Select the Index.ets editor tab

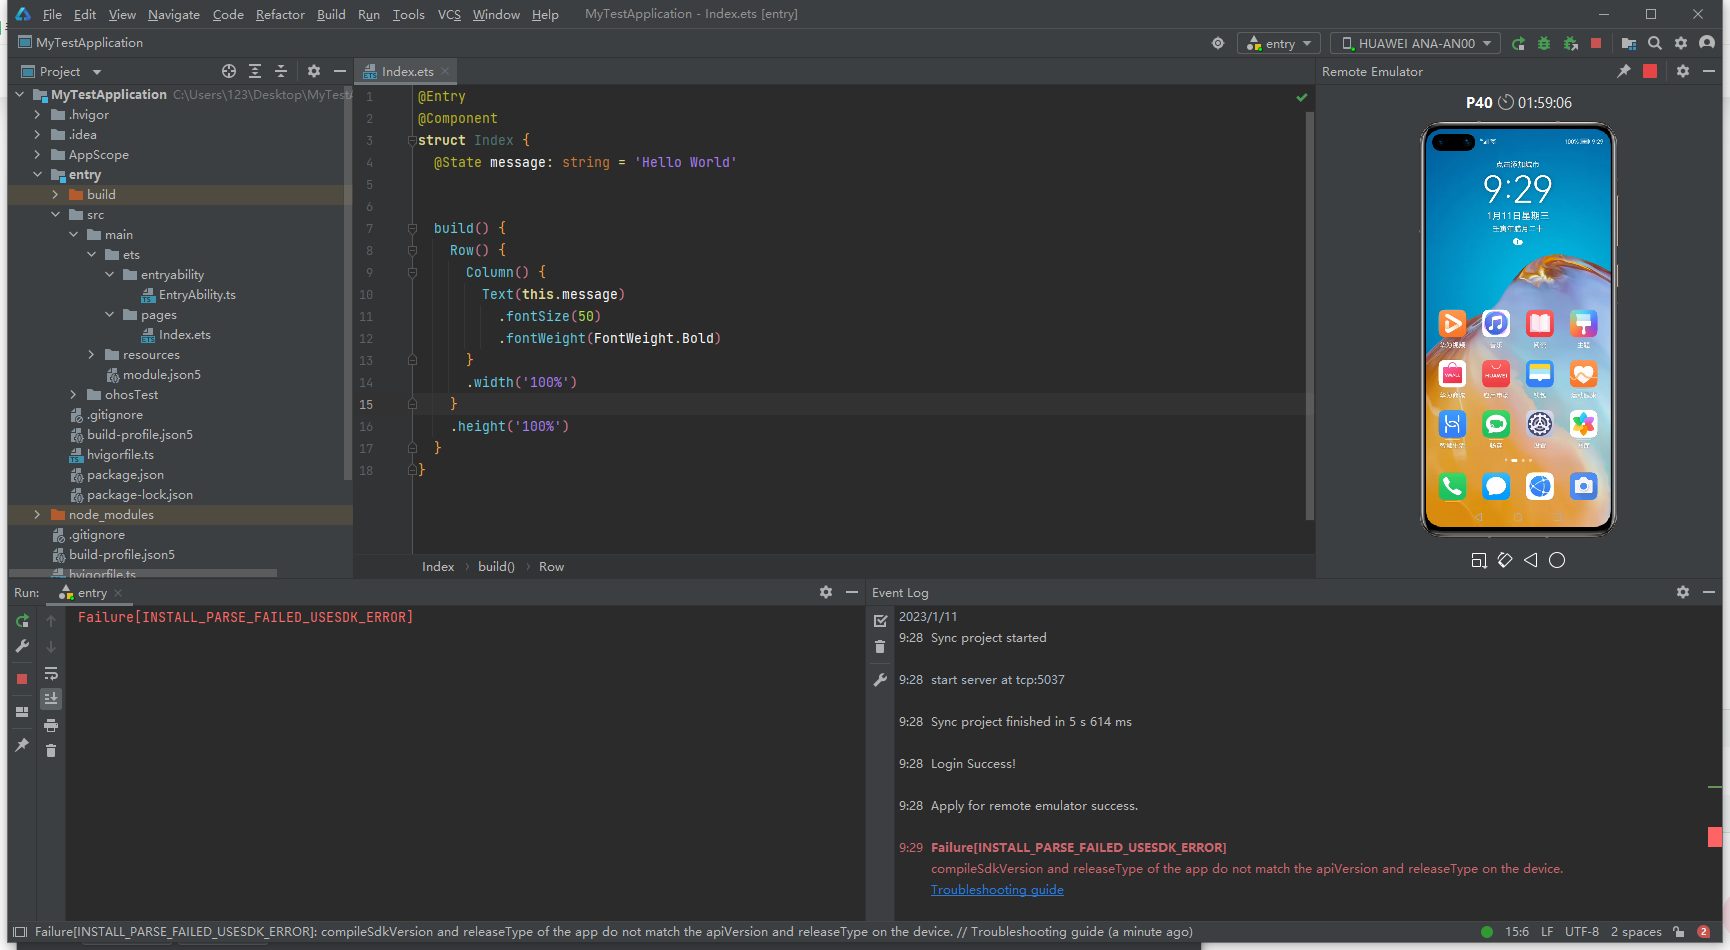pos(407,71)
